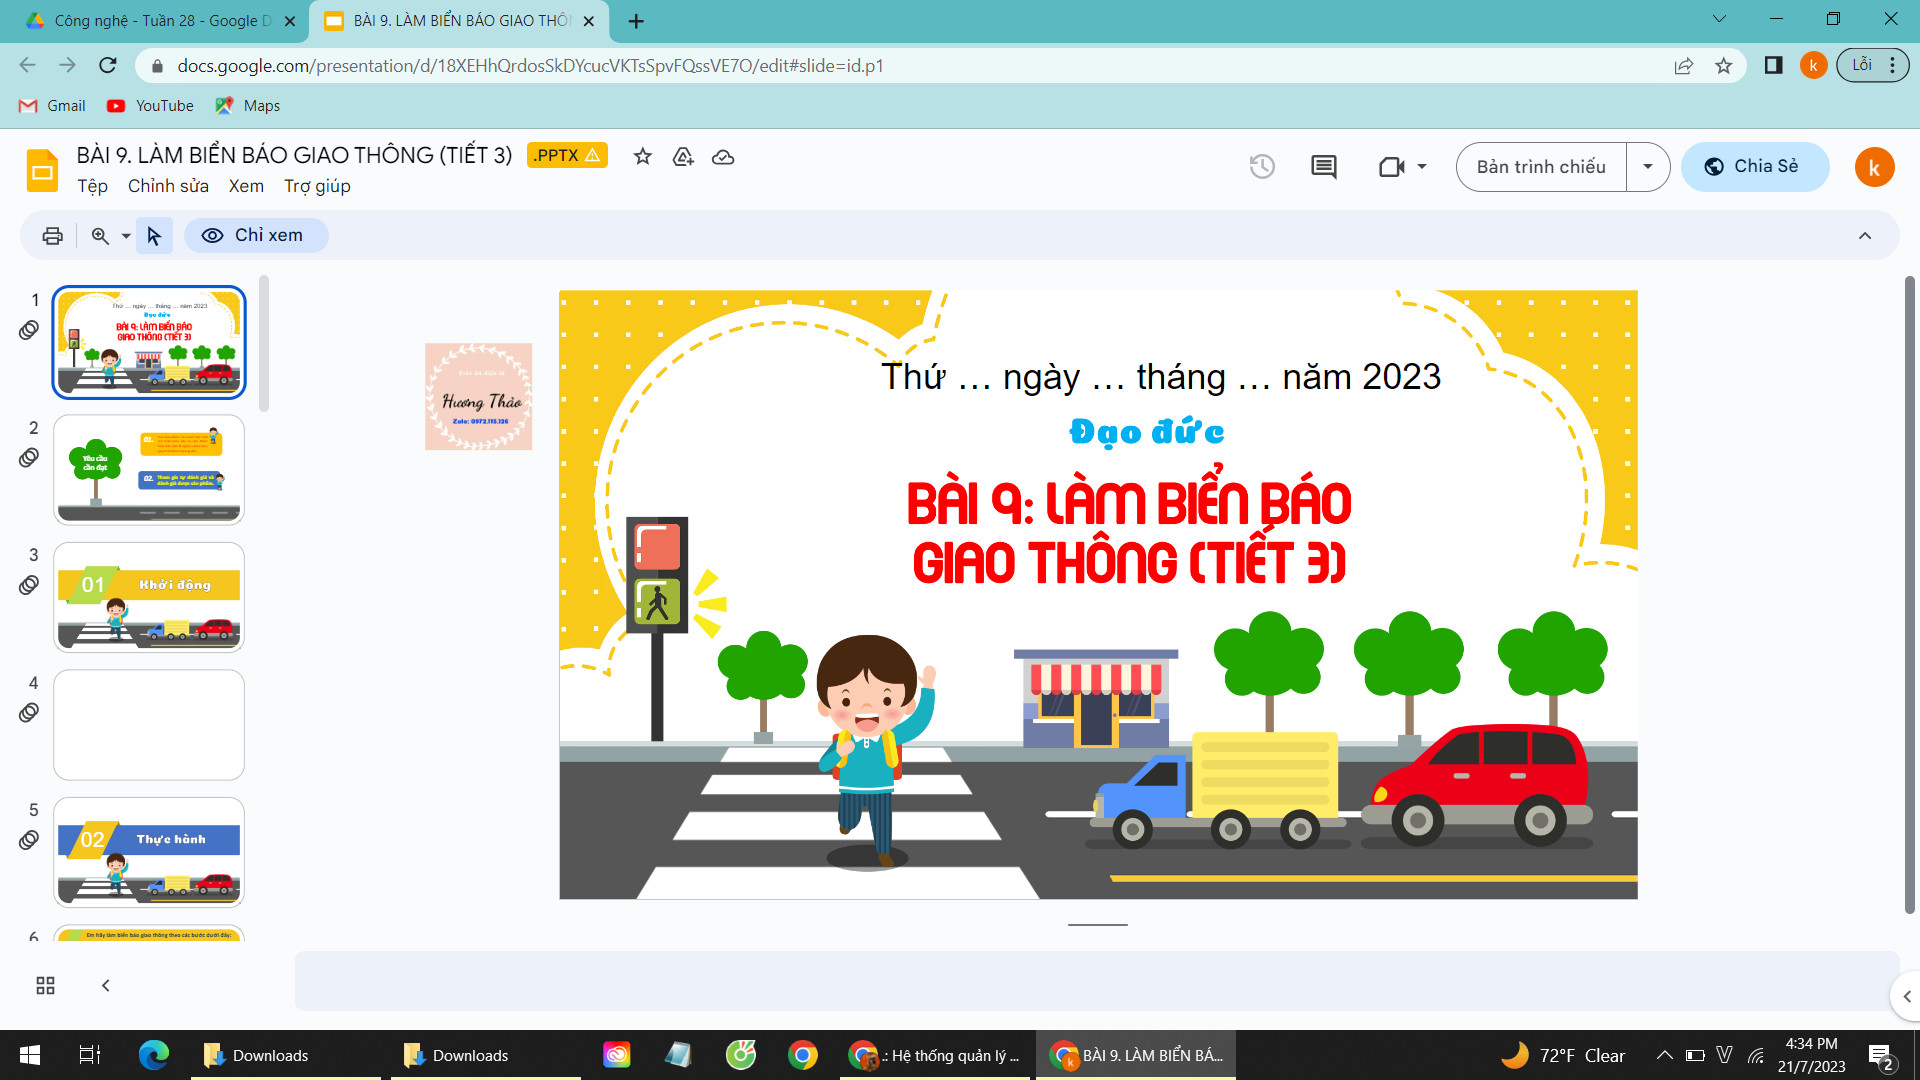Open the Xem menu
This screenshot has width=1920, height=1080.
(x=246, y=186)
